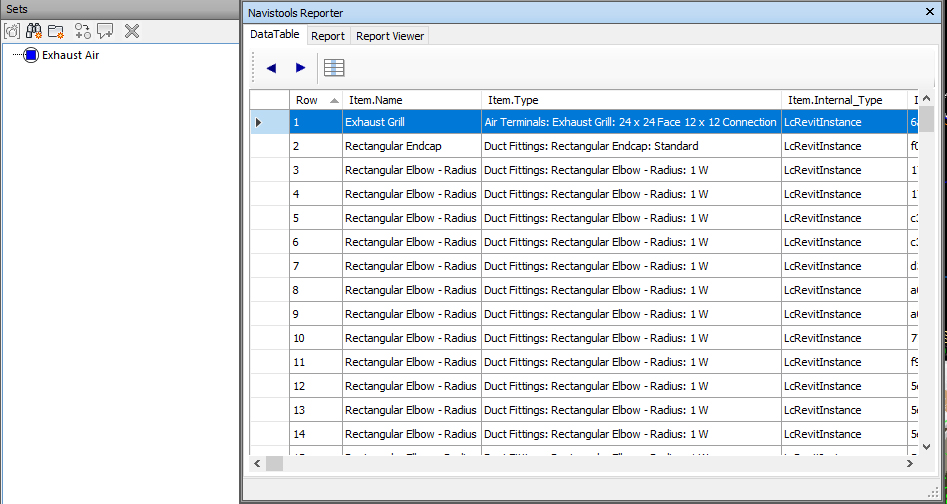947x504 pixels.
Task: Click the Duct Fittings Rectangular Endcap Standard cell
Action: coord(631,146)
